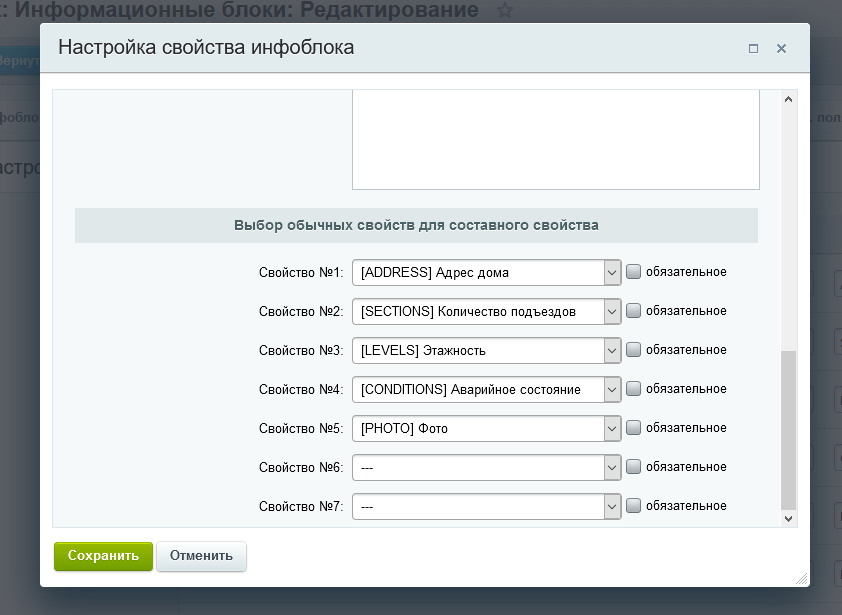This screenshot has height=615, width=842.
Task: Expand the Property №2 SECTIONS dropdown
Action: pos(486,311)
